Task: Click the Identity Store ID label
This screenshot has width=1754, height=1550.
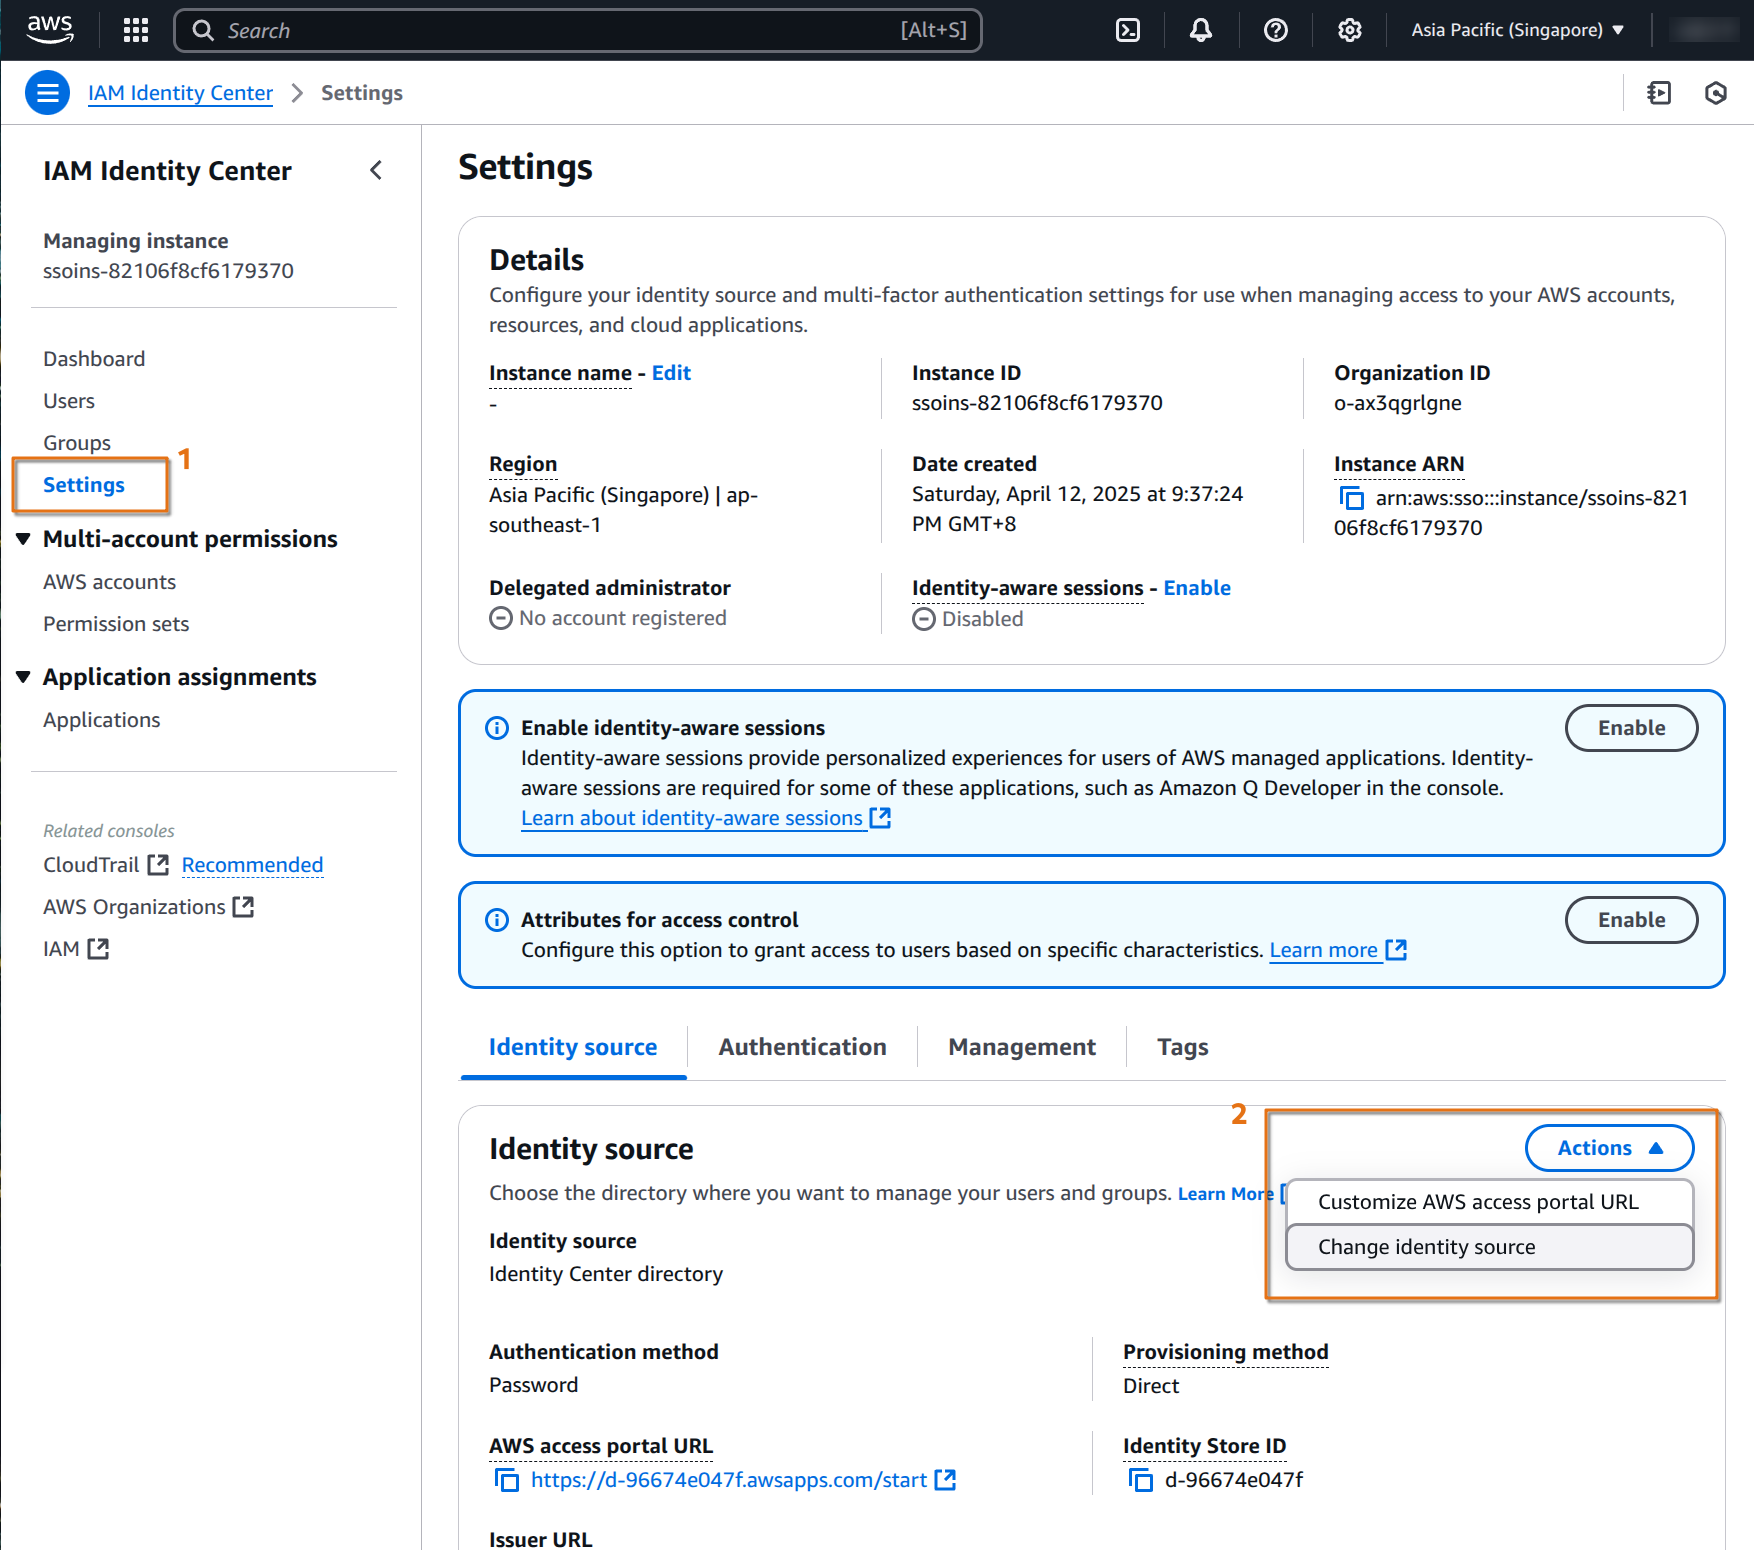Action: [x=1204, y=1446]
